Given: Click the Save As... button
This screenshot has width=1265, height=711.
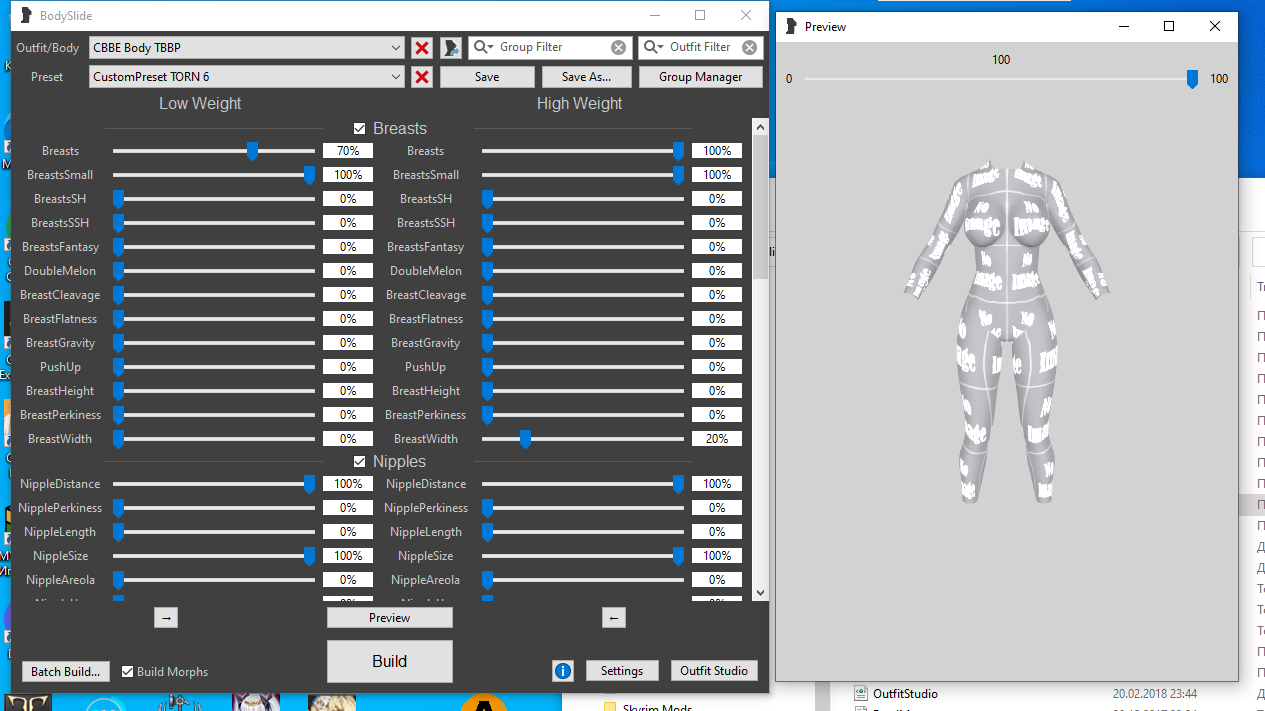Looking at the screenshot, I should point(589,77).
